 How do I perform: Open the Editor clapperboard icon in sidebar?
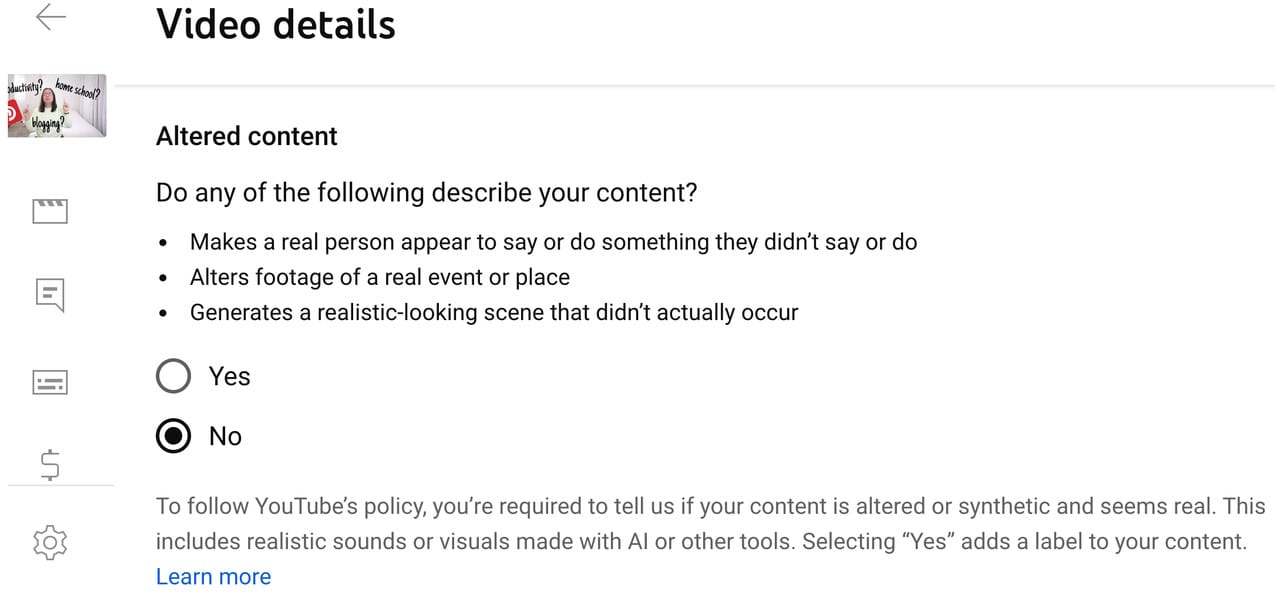coord(49,210)
